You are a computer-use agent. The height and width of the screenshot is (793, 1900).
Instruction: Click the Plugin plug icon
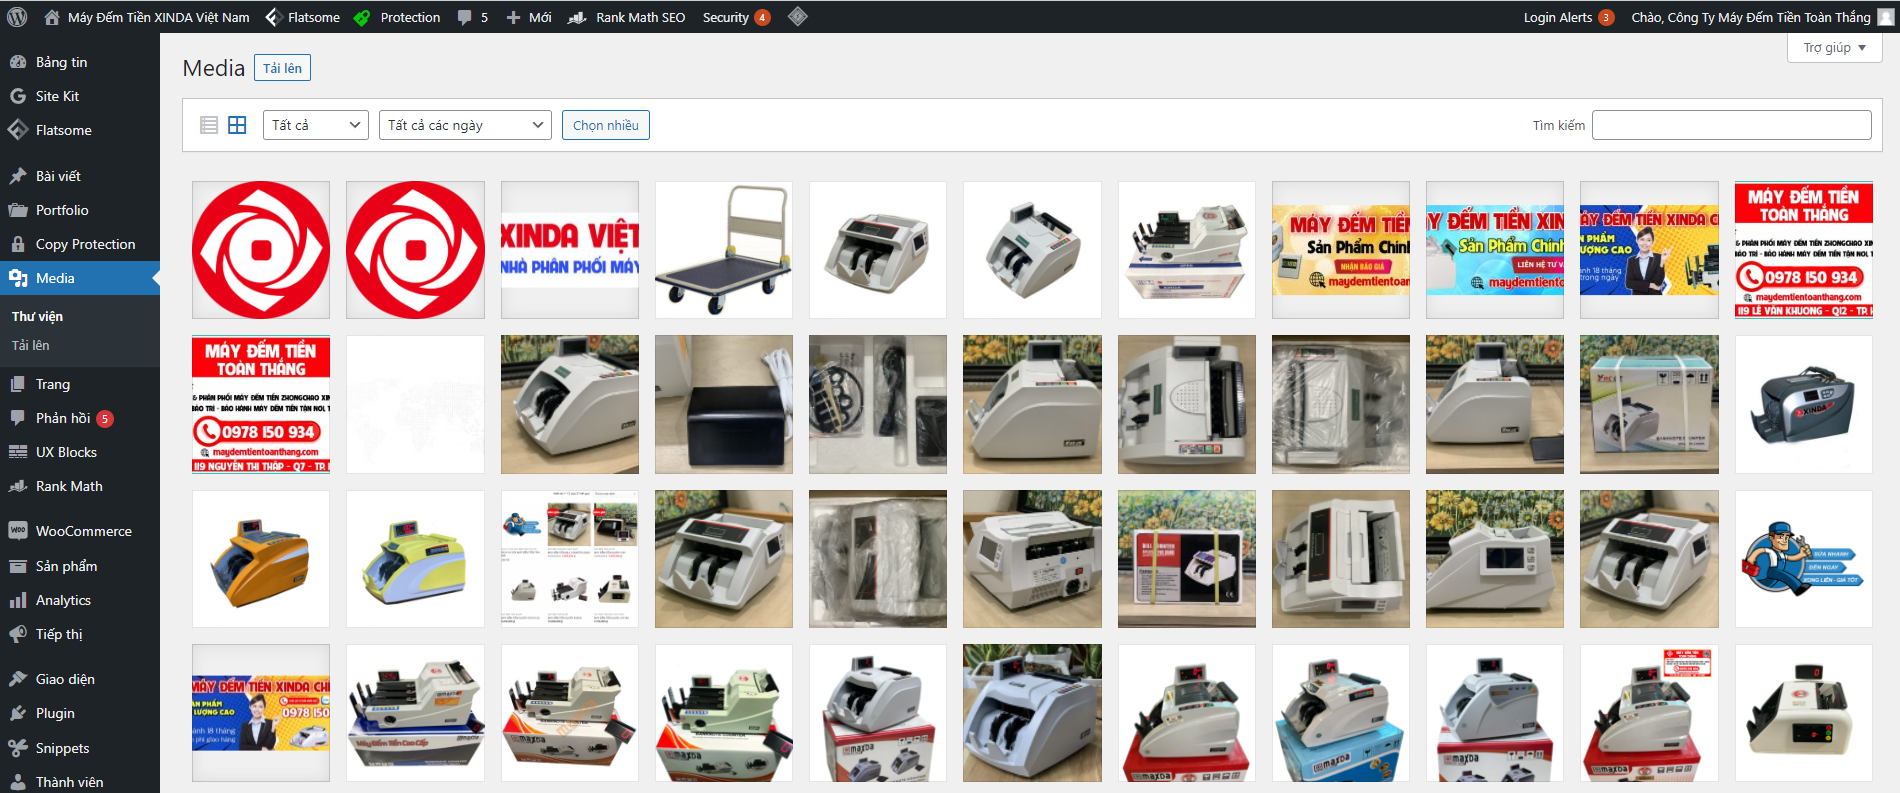tap(18, 713)
